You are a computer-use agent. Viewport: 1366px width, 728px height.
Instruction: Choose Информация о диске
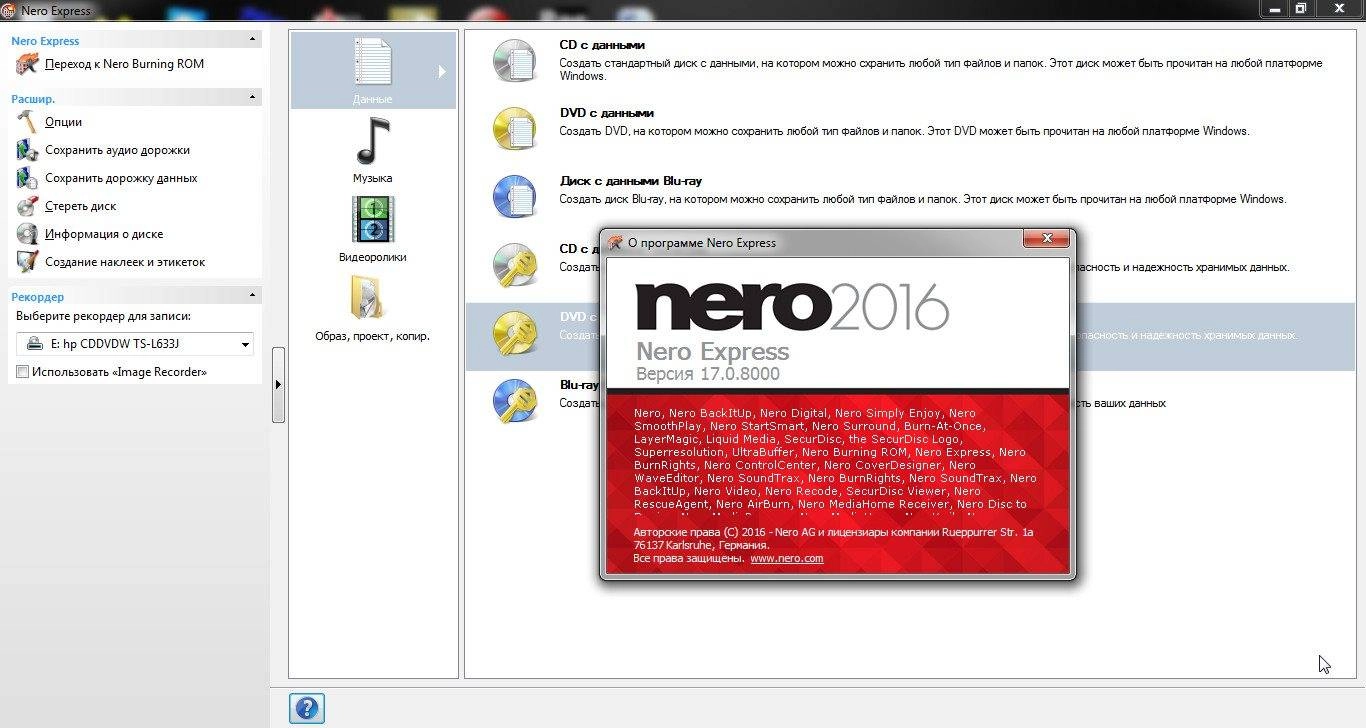[104, 234]
